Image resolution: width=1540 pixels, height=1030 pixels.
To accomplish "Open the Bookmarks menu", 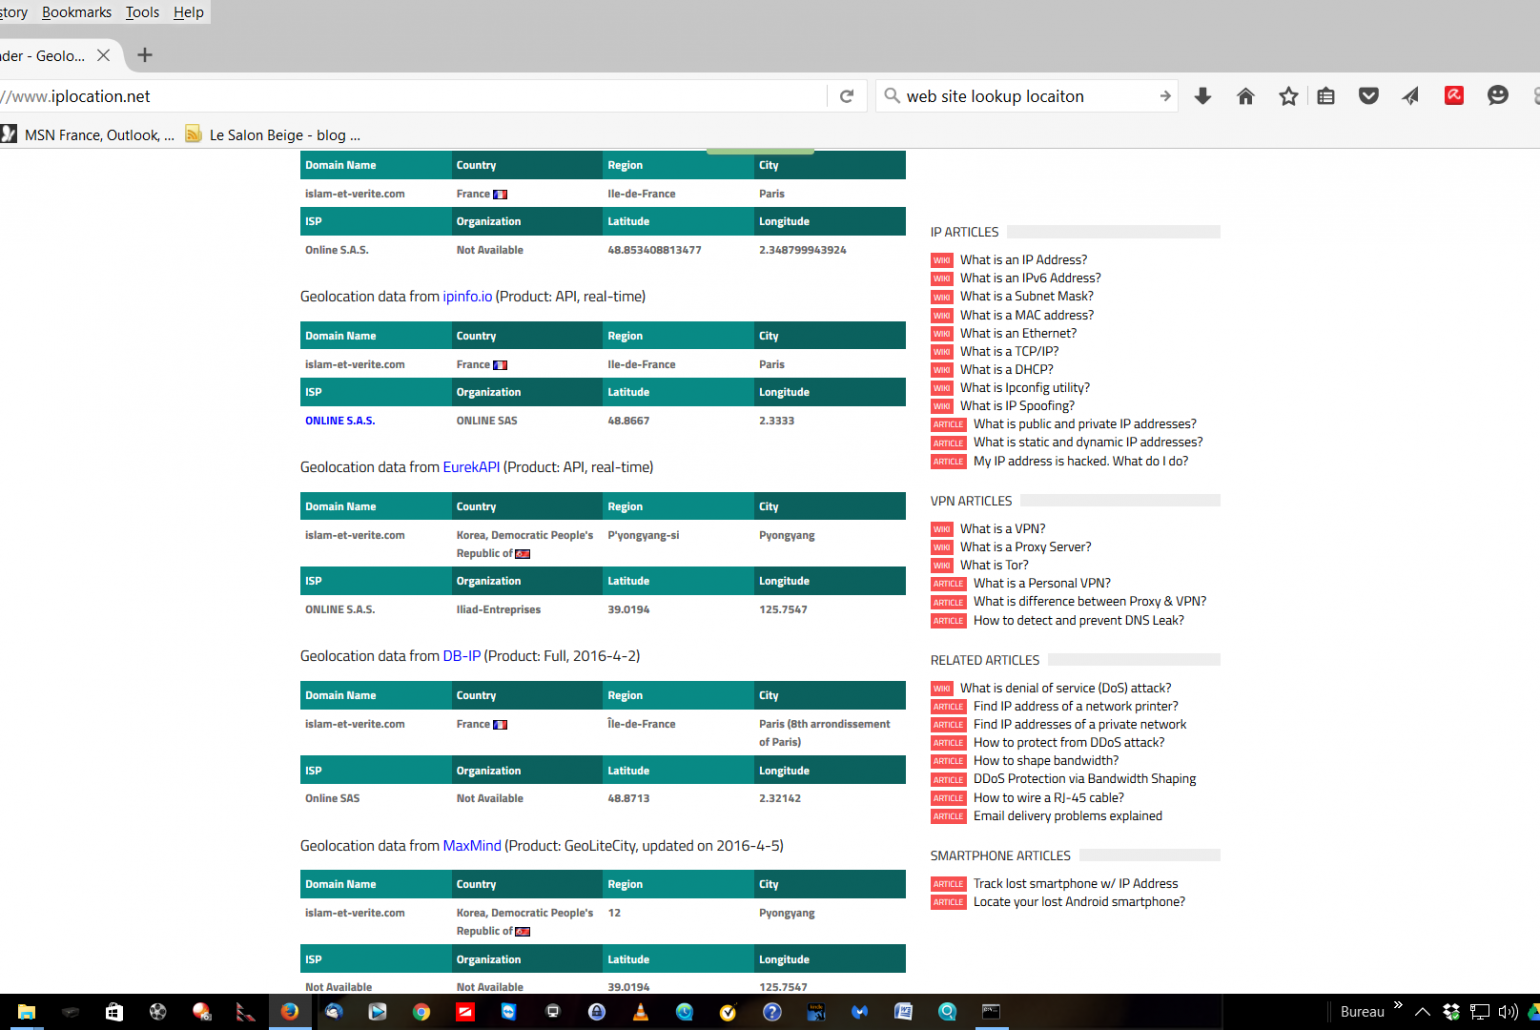I will click(76, 12).
